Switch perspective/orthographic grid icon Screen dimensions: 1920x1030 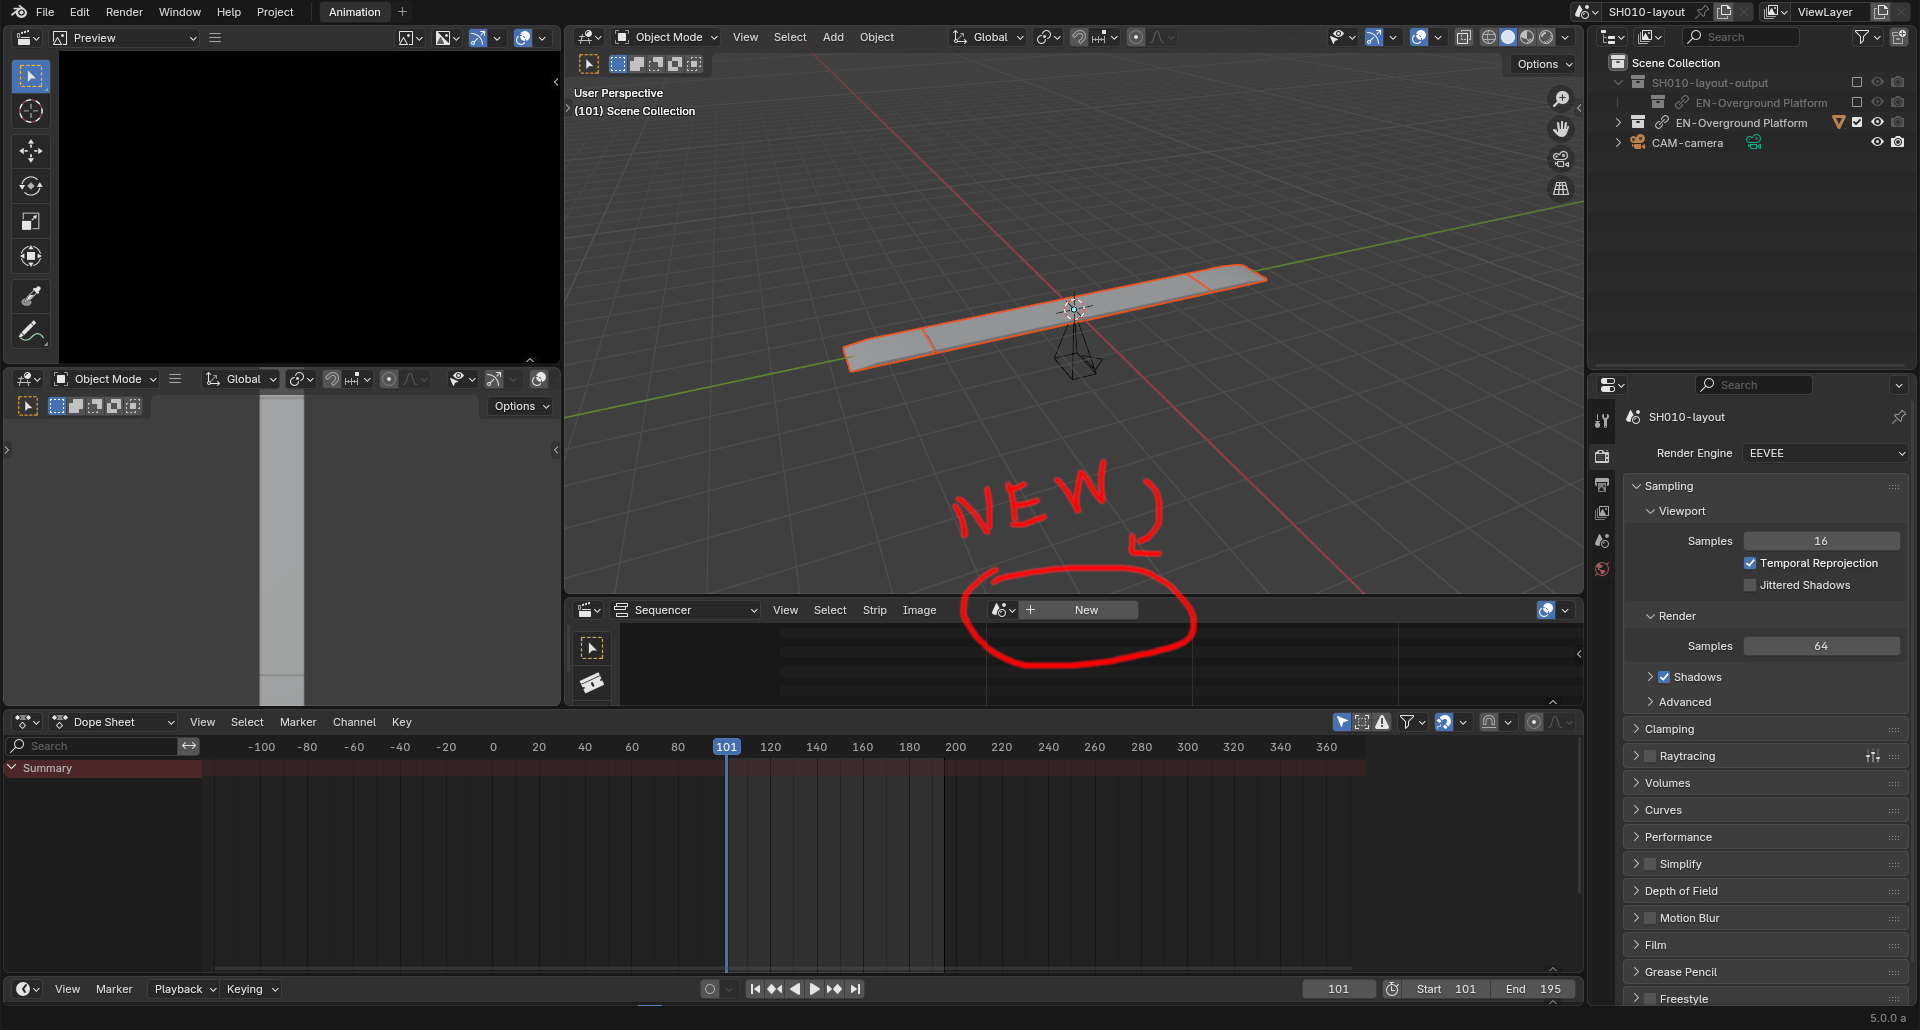click(x=1560, y=189)
